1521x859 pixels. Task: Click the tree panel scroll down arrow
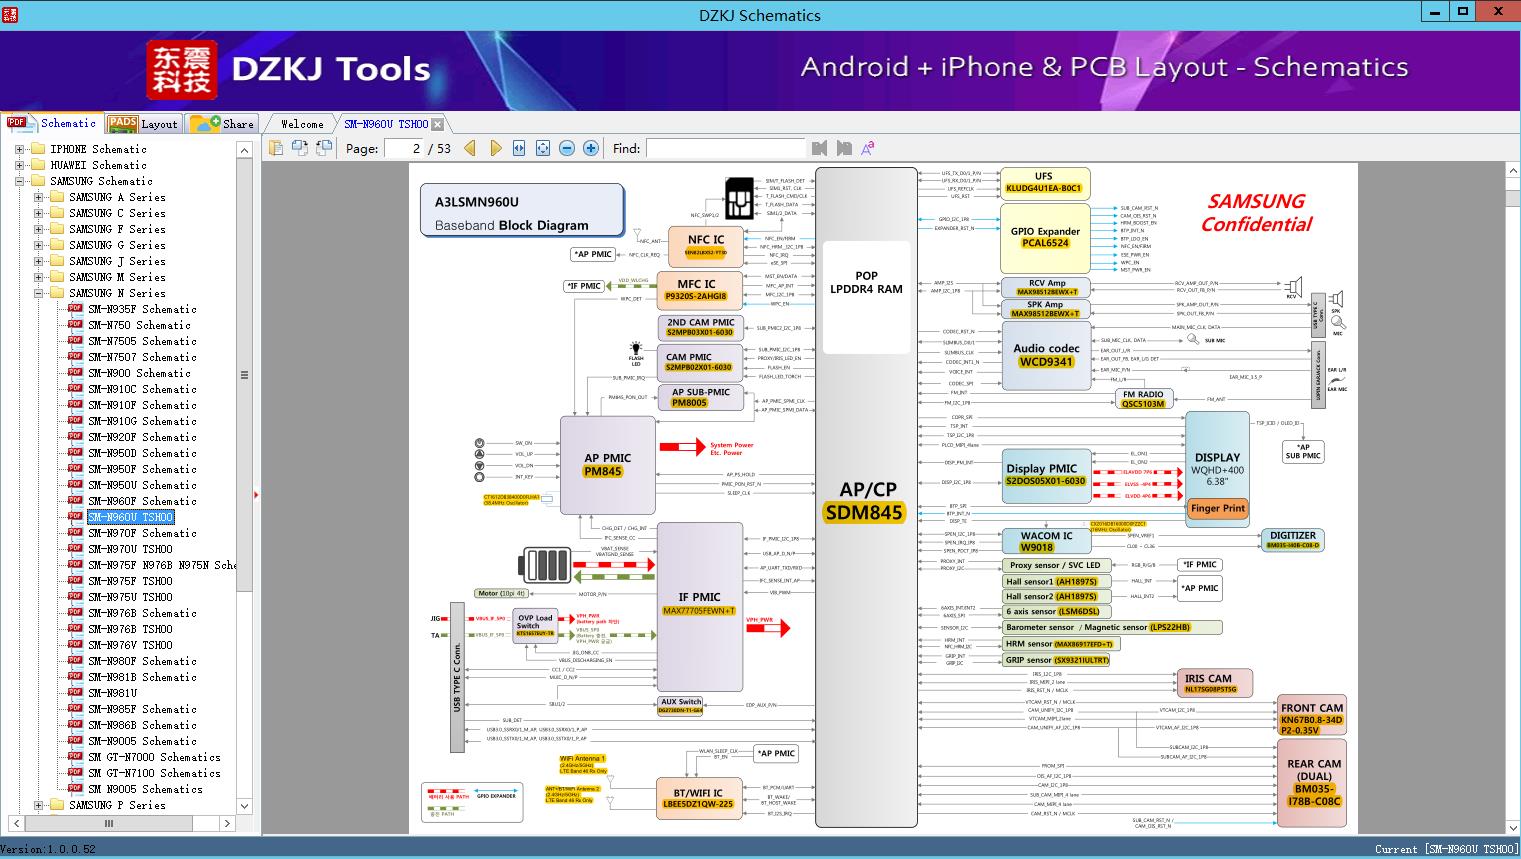click(x=244, y=806)
